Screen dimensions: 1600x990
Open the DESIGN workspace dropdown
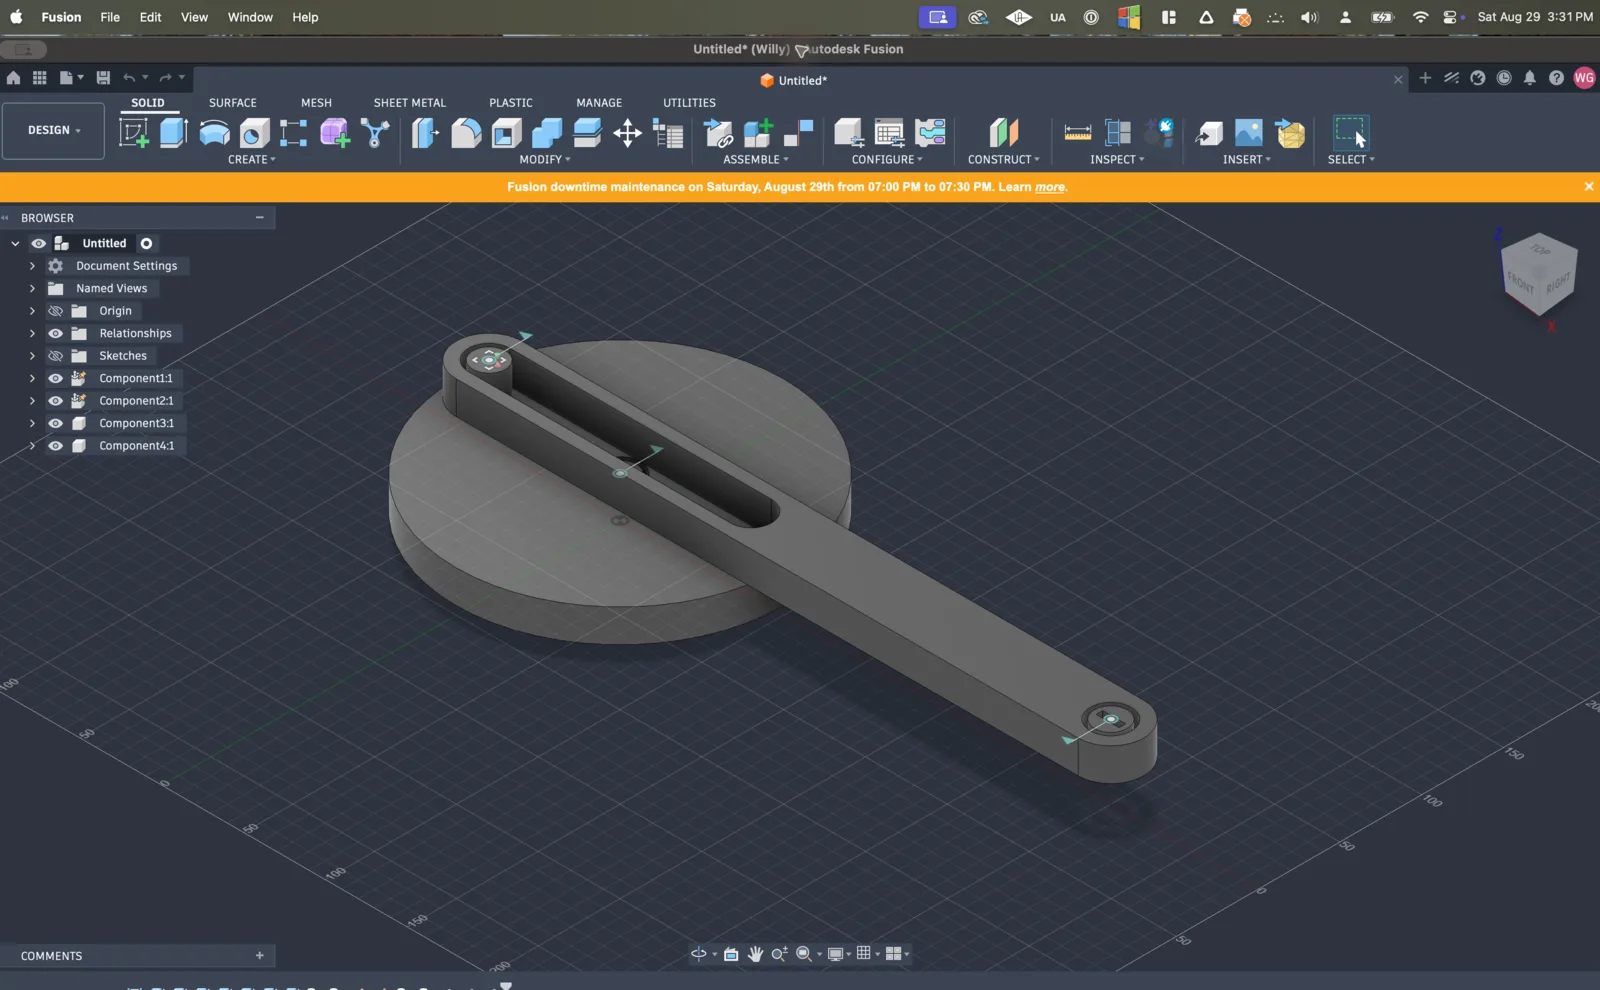pos(53,131)
